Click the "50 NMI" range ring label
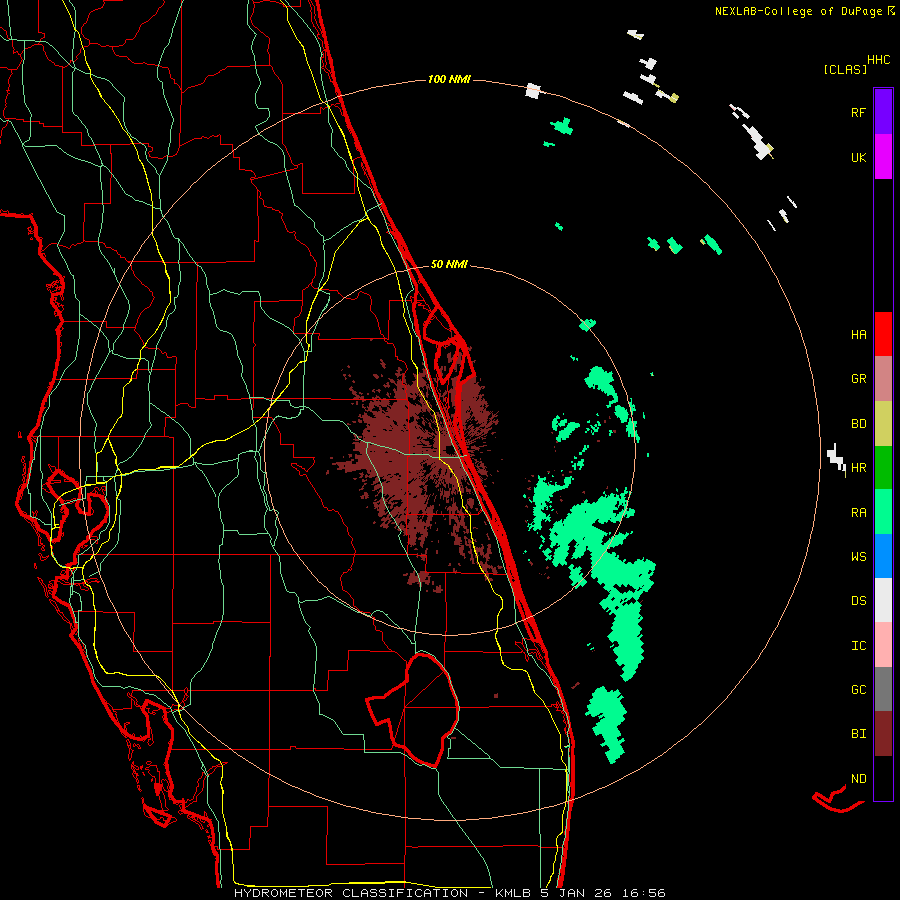Viewport: 900px width, 900px height. click(x=449, y=264)
